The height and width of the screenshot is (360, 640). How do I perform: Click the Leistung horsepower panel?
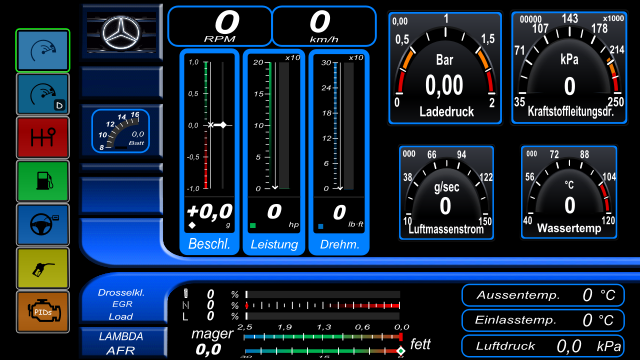pos(274,152)
